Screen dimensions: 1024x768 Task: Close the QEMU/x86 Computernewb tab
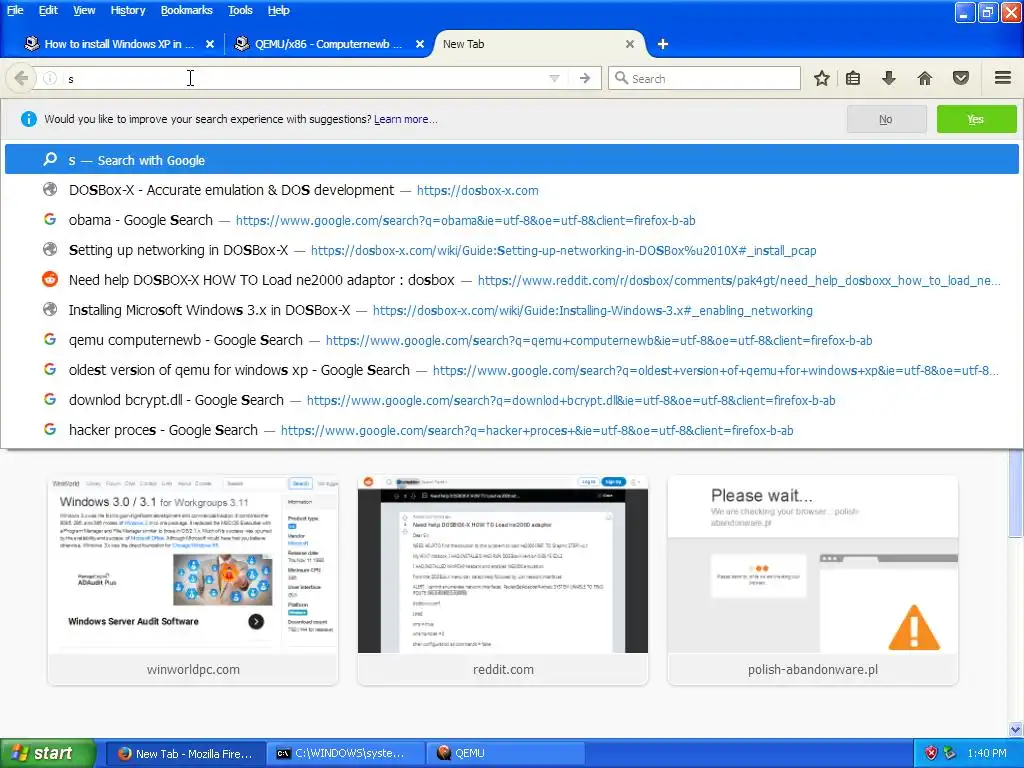pyautogui.click(x=420, y=44)
